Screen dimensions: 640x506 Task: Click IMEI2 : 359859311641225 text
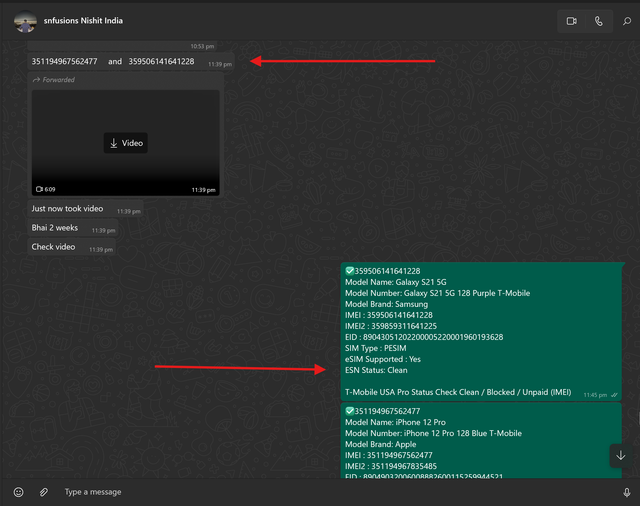(x=391, y=326)
